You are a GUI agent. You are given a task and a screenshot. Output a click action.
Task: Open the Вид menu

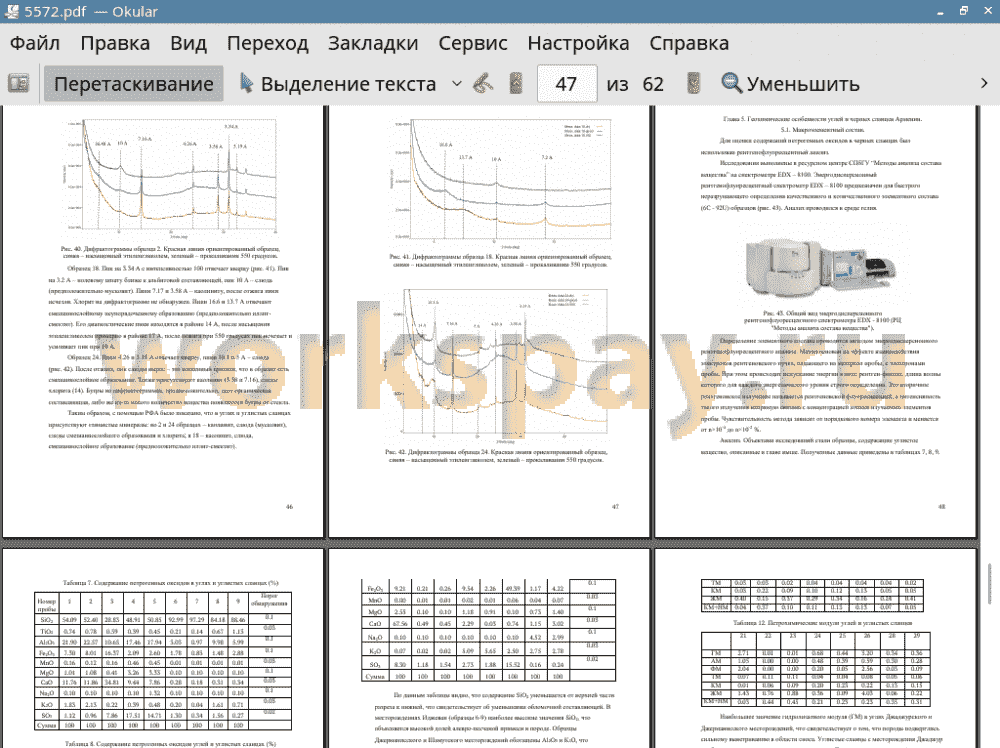pyautogui.click(x=188, y=43)
